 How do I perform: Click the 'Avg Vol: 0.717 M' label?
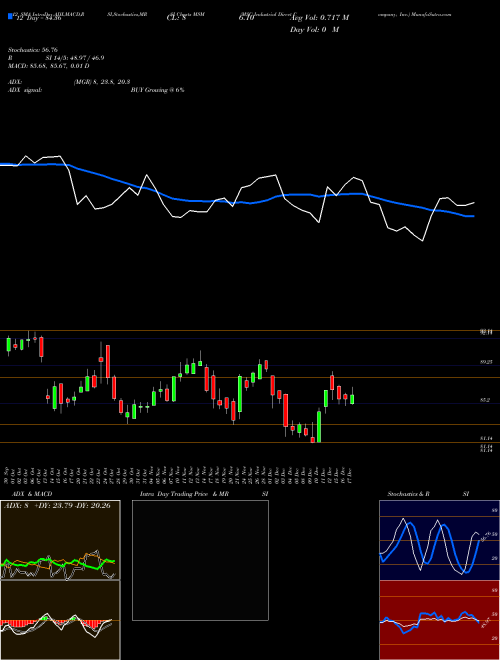(x=319, y=18)
